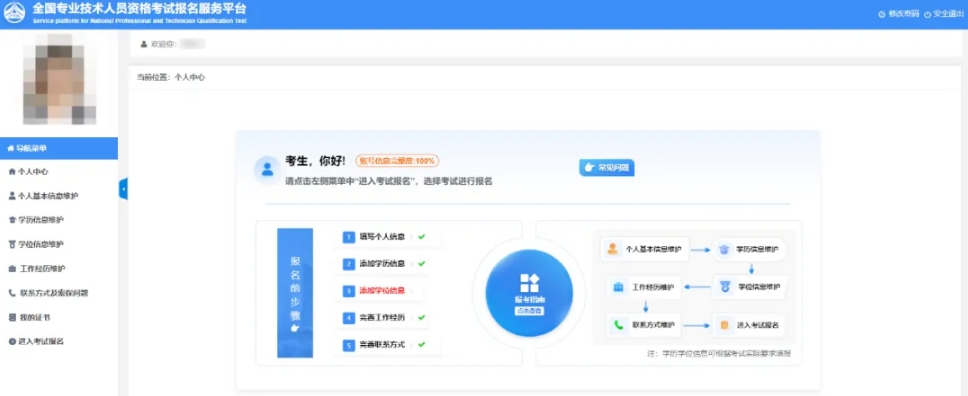Image resolution: width=968 pixels, height=396 pixels.
Task: Click the blurred profile photo thumbnail
Action: [x=59, y=78]
